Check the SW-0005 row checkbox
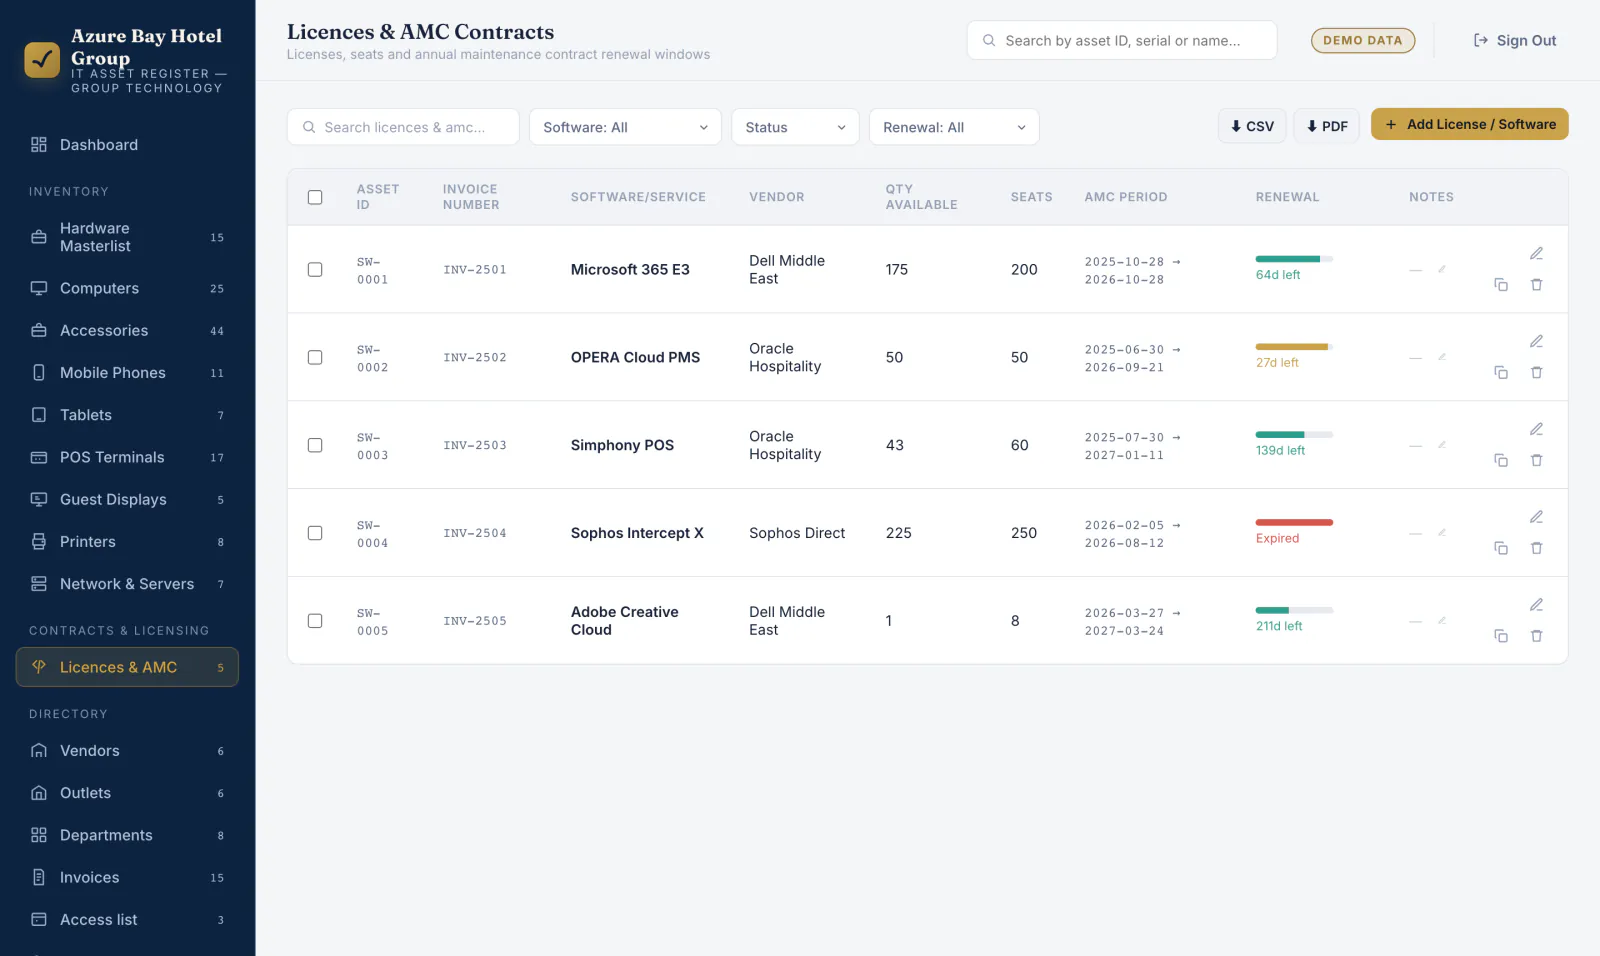Image resolution: width=1600 pixels, height=956 pixels. click(315, 621)
